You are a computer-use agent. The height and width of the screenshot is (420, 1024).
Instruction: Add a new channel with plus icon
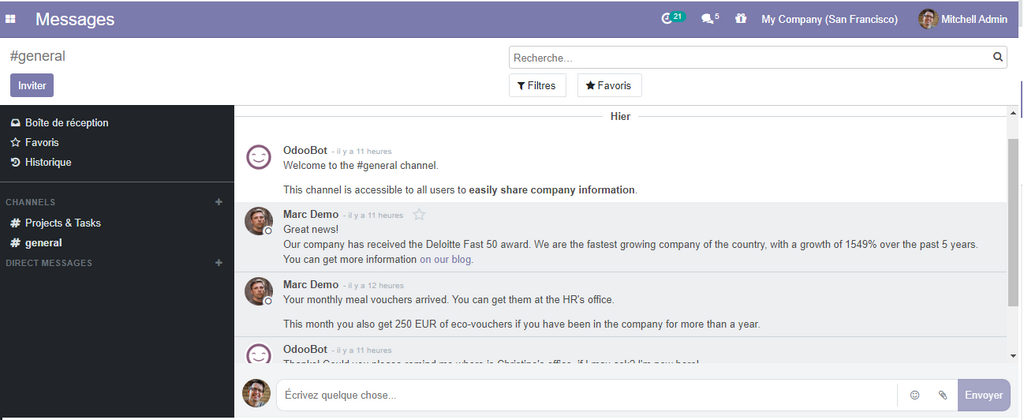point(219,202)
